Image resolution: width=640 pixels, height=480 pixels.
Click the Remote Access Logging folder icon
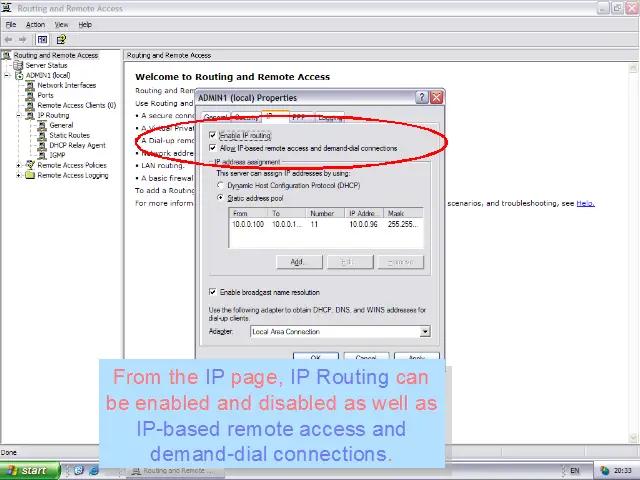tap(30, 175)
